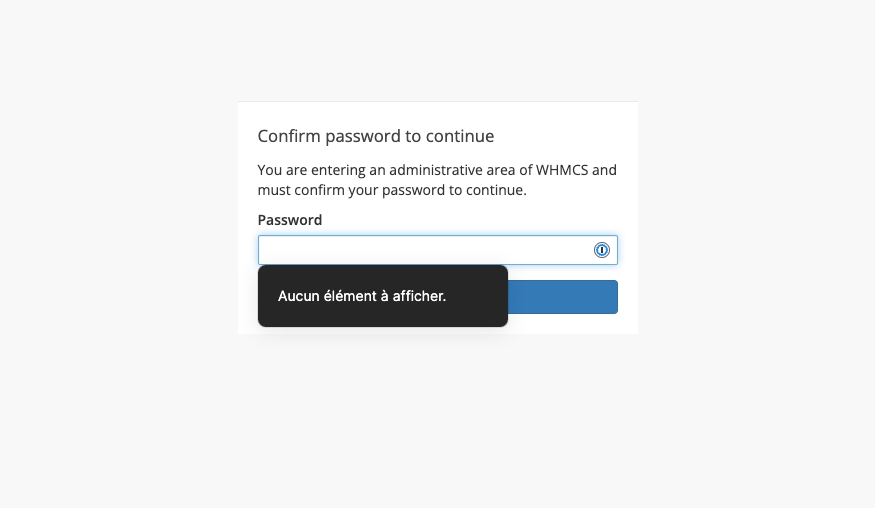Open the 1Password autofill menu icon
The width and height of the screenshot is (875, 508).
coord(602,250)
